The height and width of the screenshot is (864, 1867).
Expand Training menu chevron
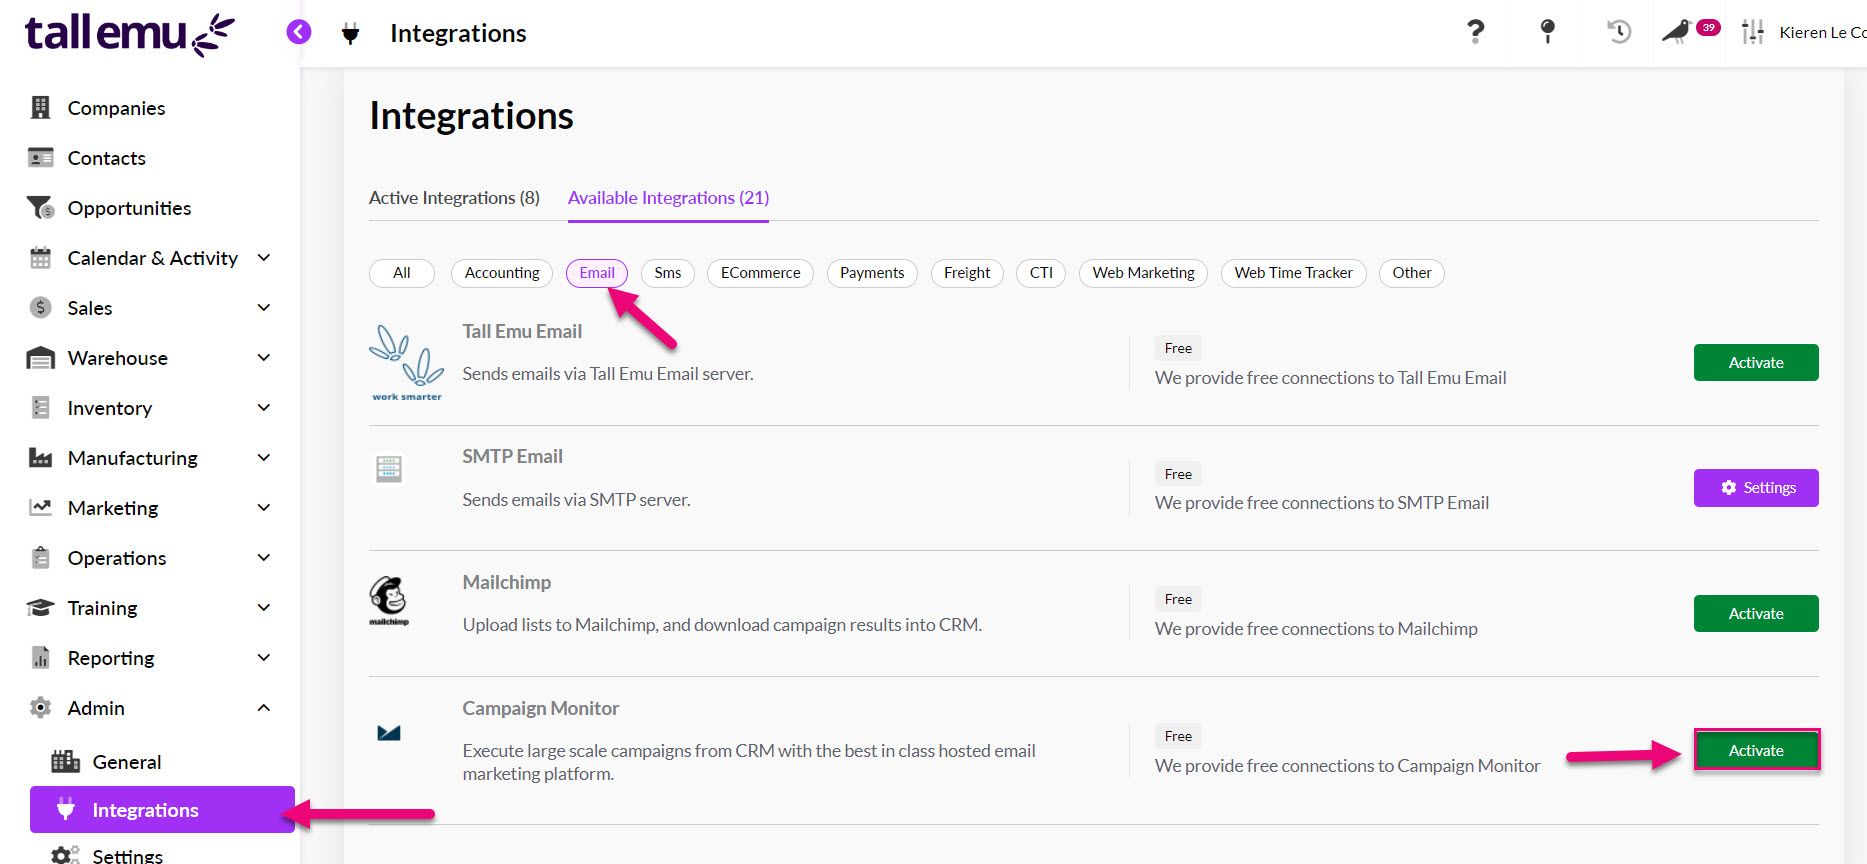coord(264,607)
